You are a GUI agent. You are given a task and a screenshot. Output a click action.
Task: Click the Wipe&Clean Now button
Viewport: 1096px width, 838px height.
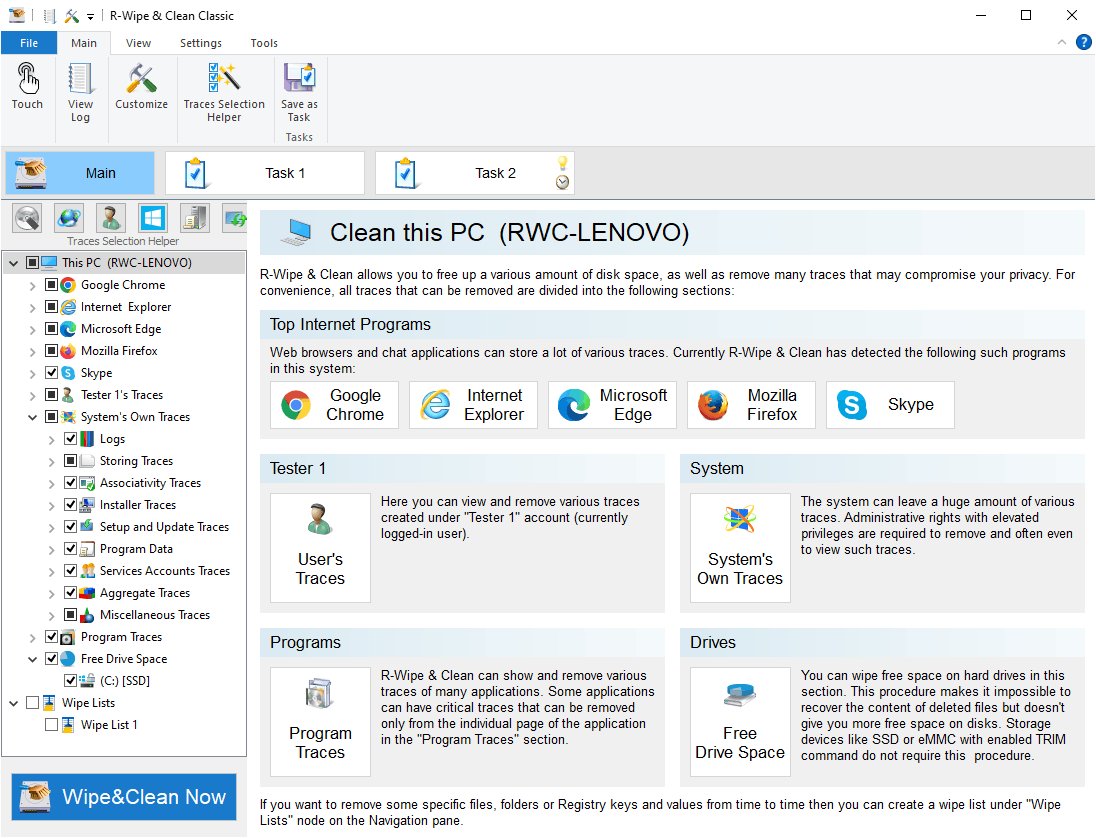tap(124, 797)
